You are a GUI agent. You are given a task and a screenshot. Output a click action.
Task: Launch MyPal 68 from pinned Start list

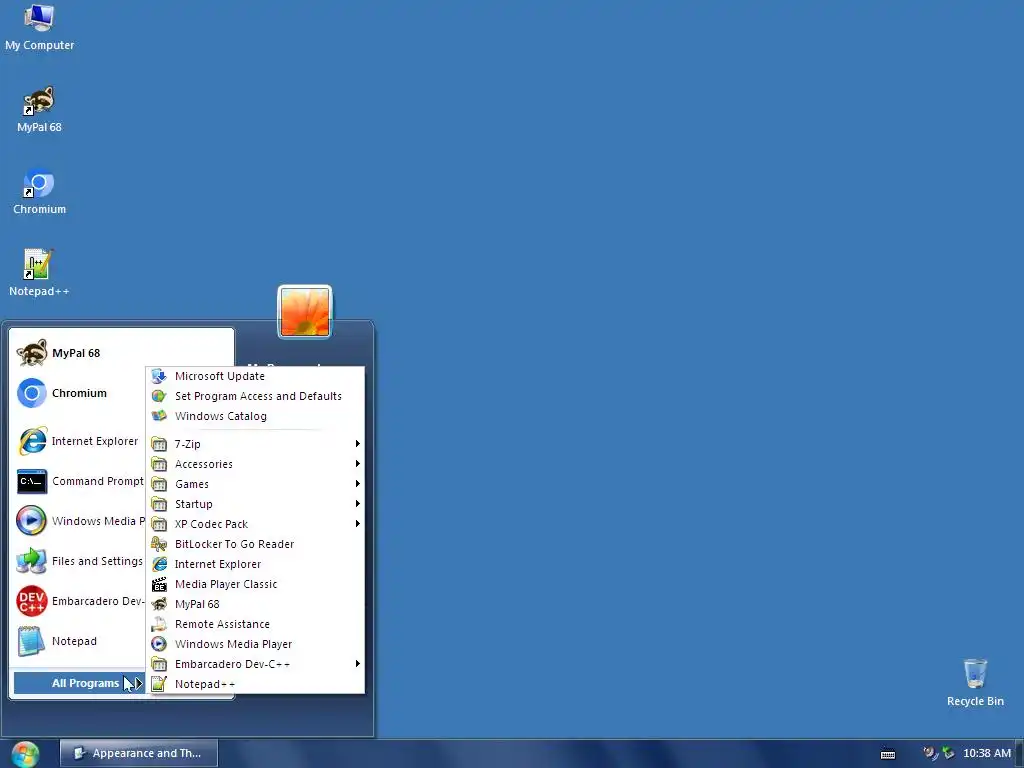click(x=78, y=353)
